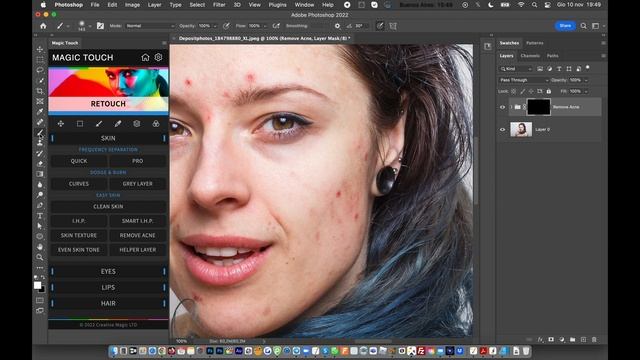Open Pass Through blend mode dropdown
640x360 pixels.
(x=524, y=80)
